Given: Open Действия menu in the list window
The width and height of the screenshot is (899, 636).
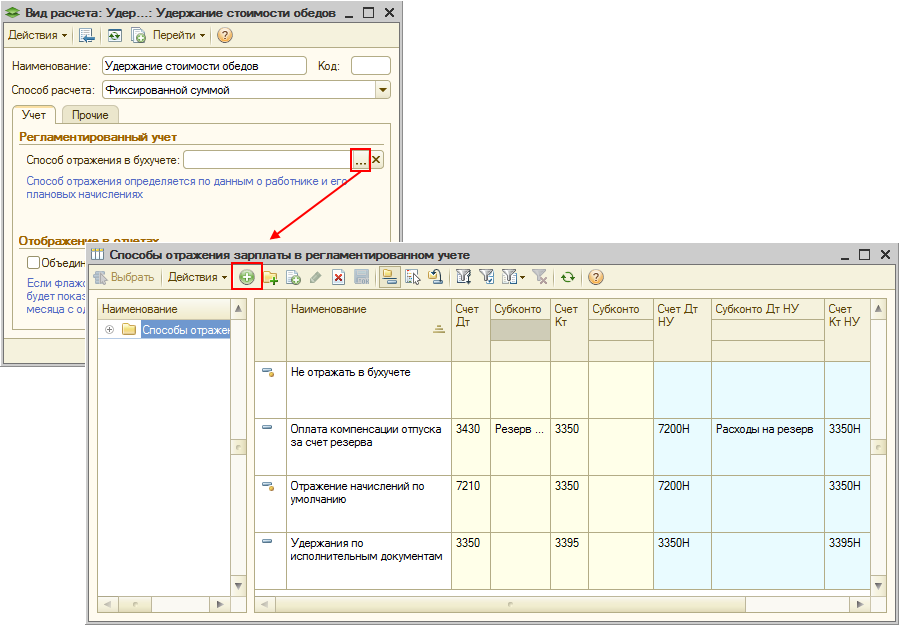Looking at the screenshot, I should tap(197, 277).
